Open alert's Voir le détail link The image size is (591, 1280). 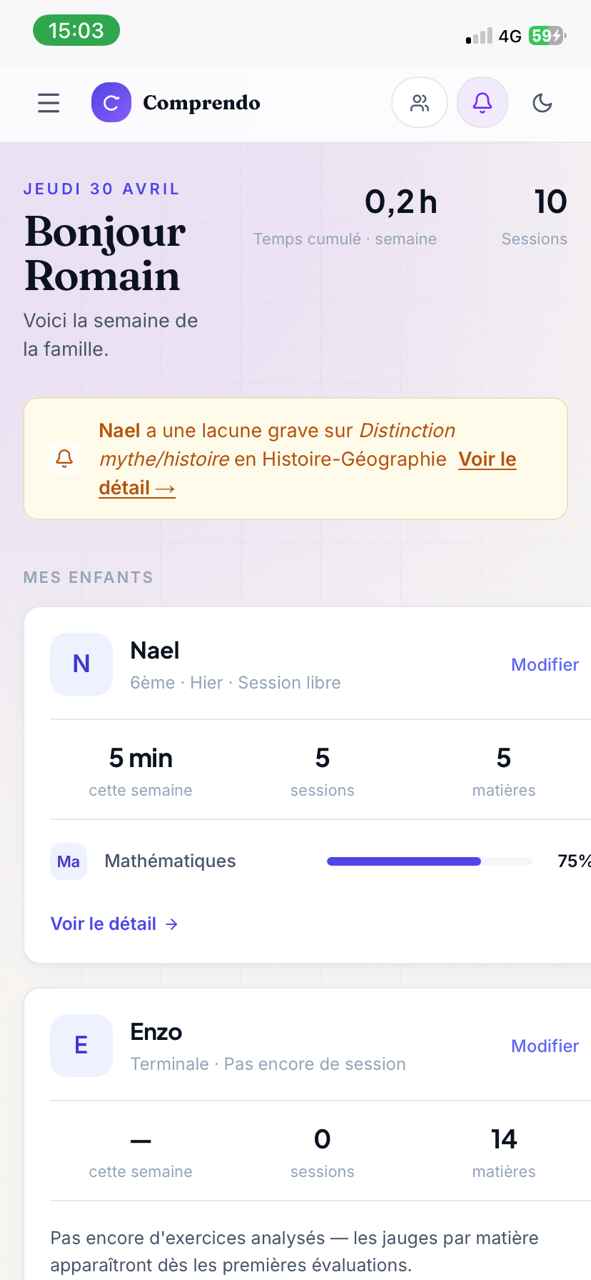[x=308, y=474]
